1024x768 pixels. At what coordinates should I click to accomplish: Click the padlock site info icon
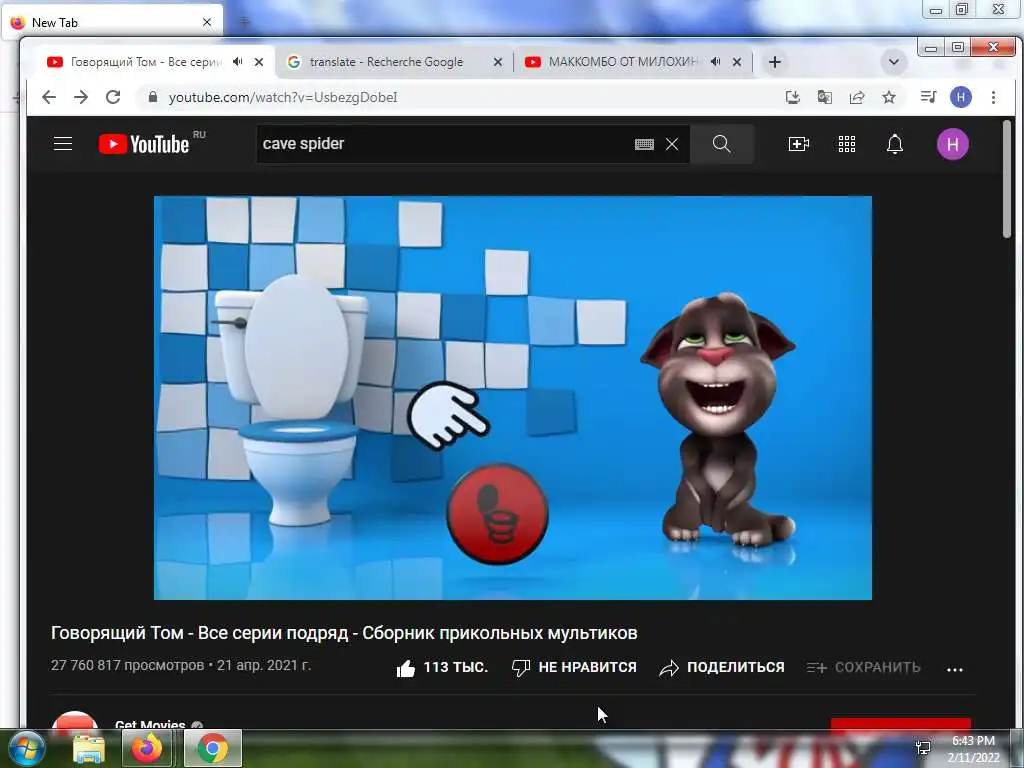click(153, 97)
